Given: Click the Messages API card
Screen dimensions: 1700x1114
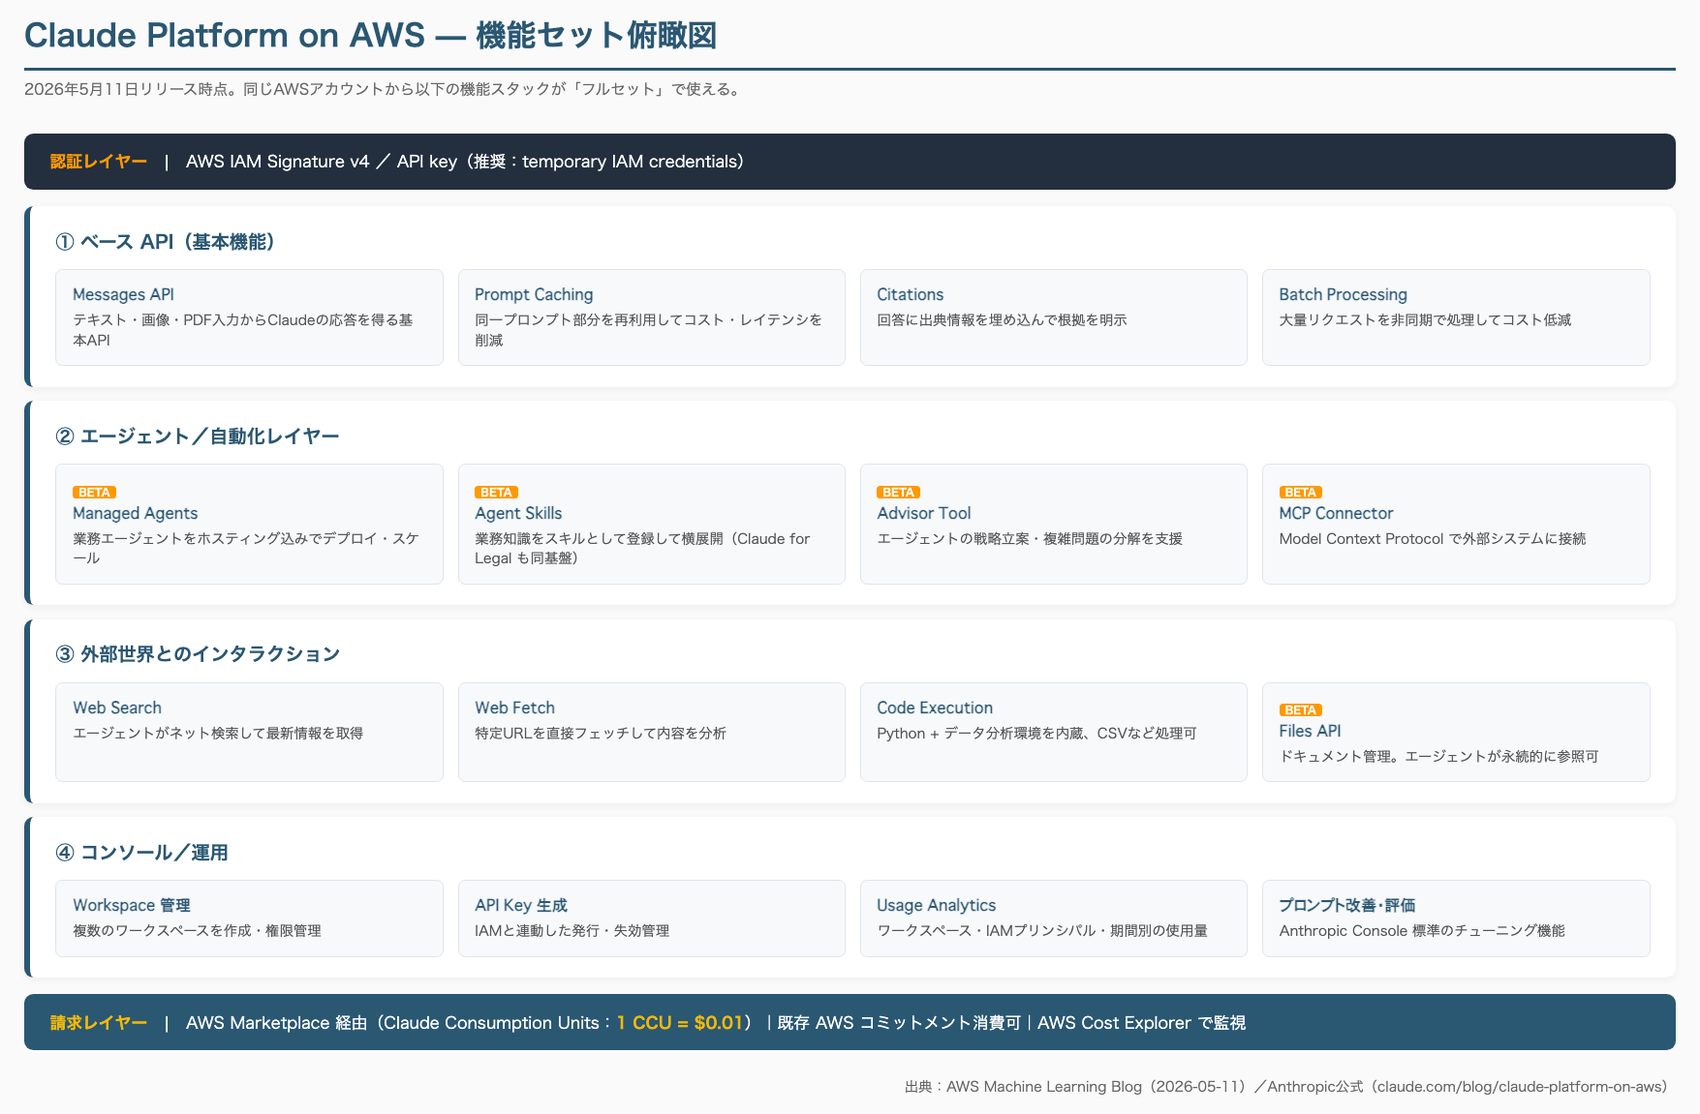Looking at the screenshot, I should pos(249,317).
